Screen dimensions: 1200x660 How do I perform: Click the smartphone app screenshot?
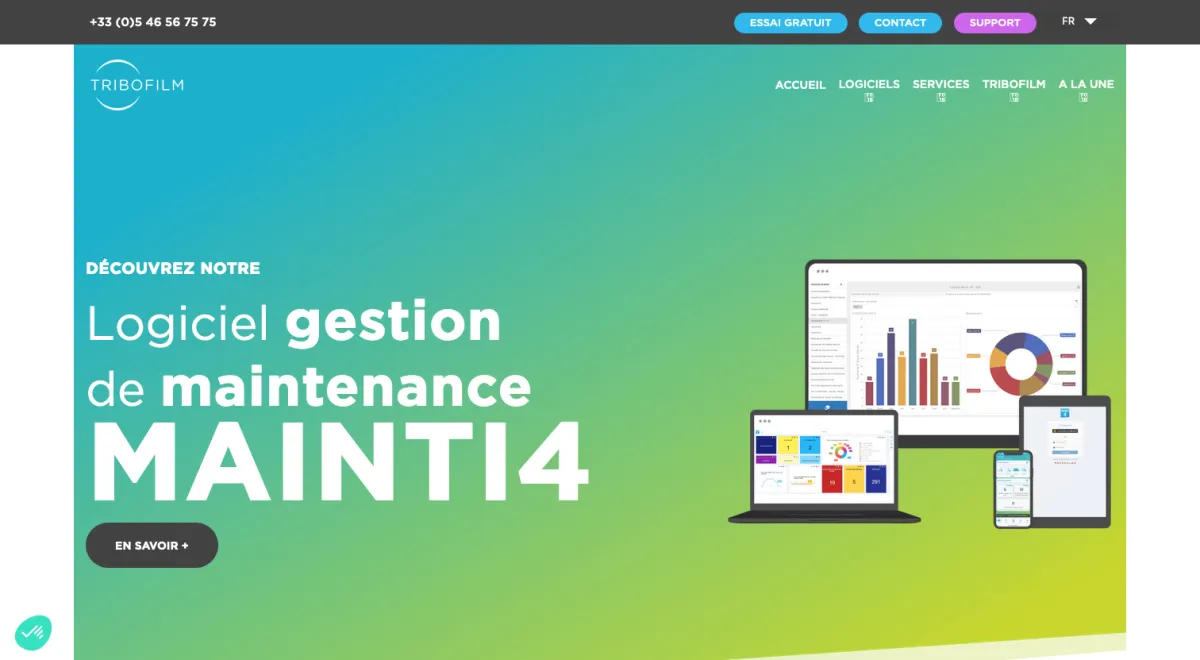(x=1012, y=489)
